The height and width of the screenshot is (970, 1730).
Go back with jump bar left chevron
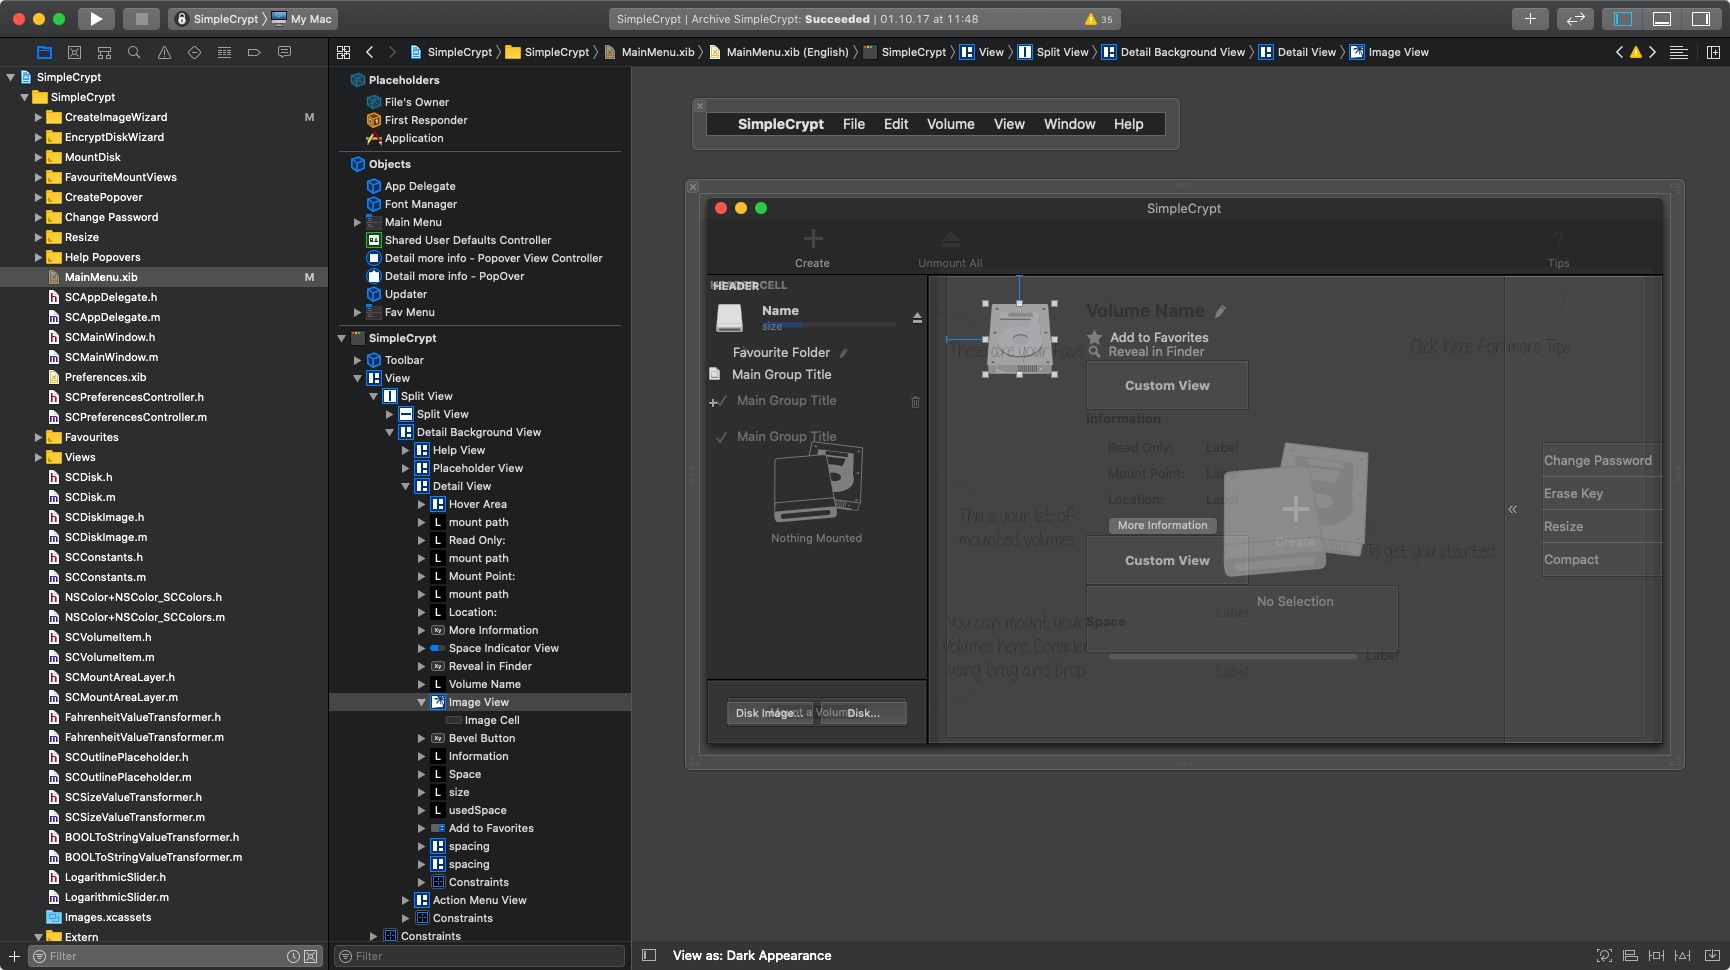pyautogui.click(x=370, y=52)
